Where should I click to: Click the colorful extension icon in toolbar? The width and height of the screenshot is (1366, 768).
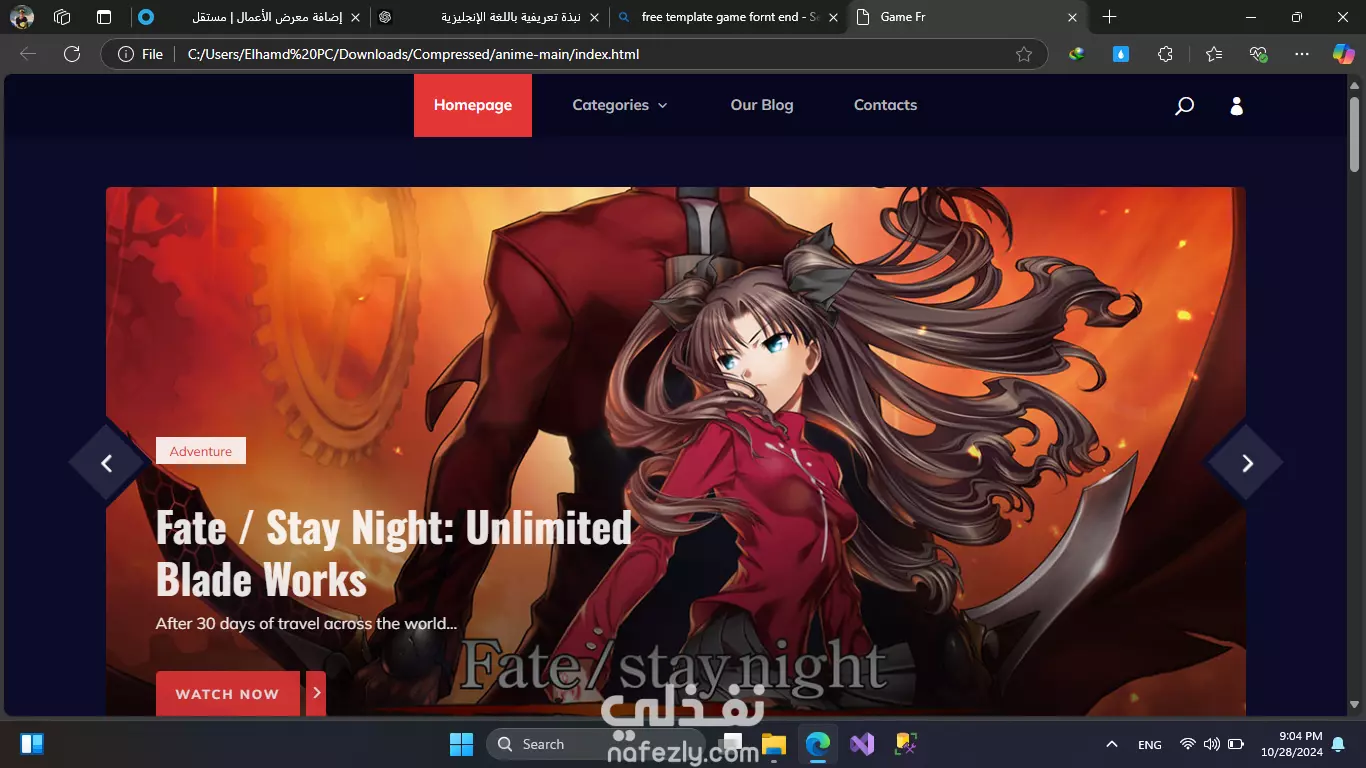click(1076, 54)
